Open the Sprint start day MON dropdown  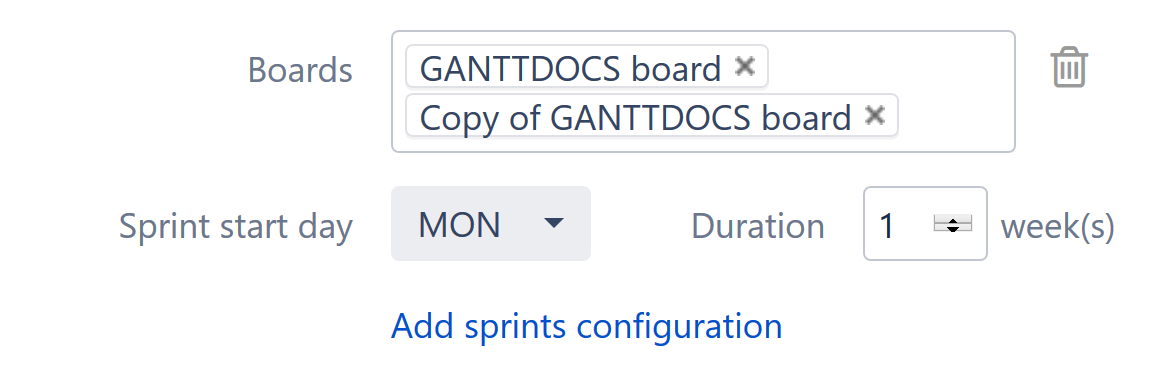[490, 223]
